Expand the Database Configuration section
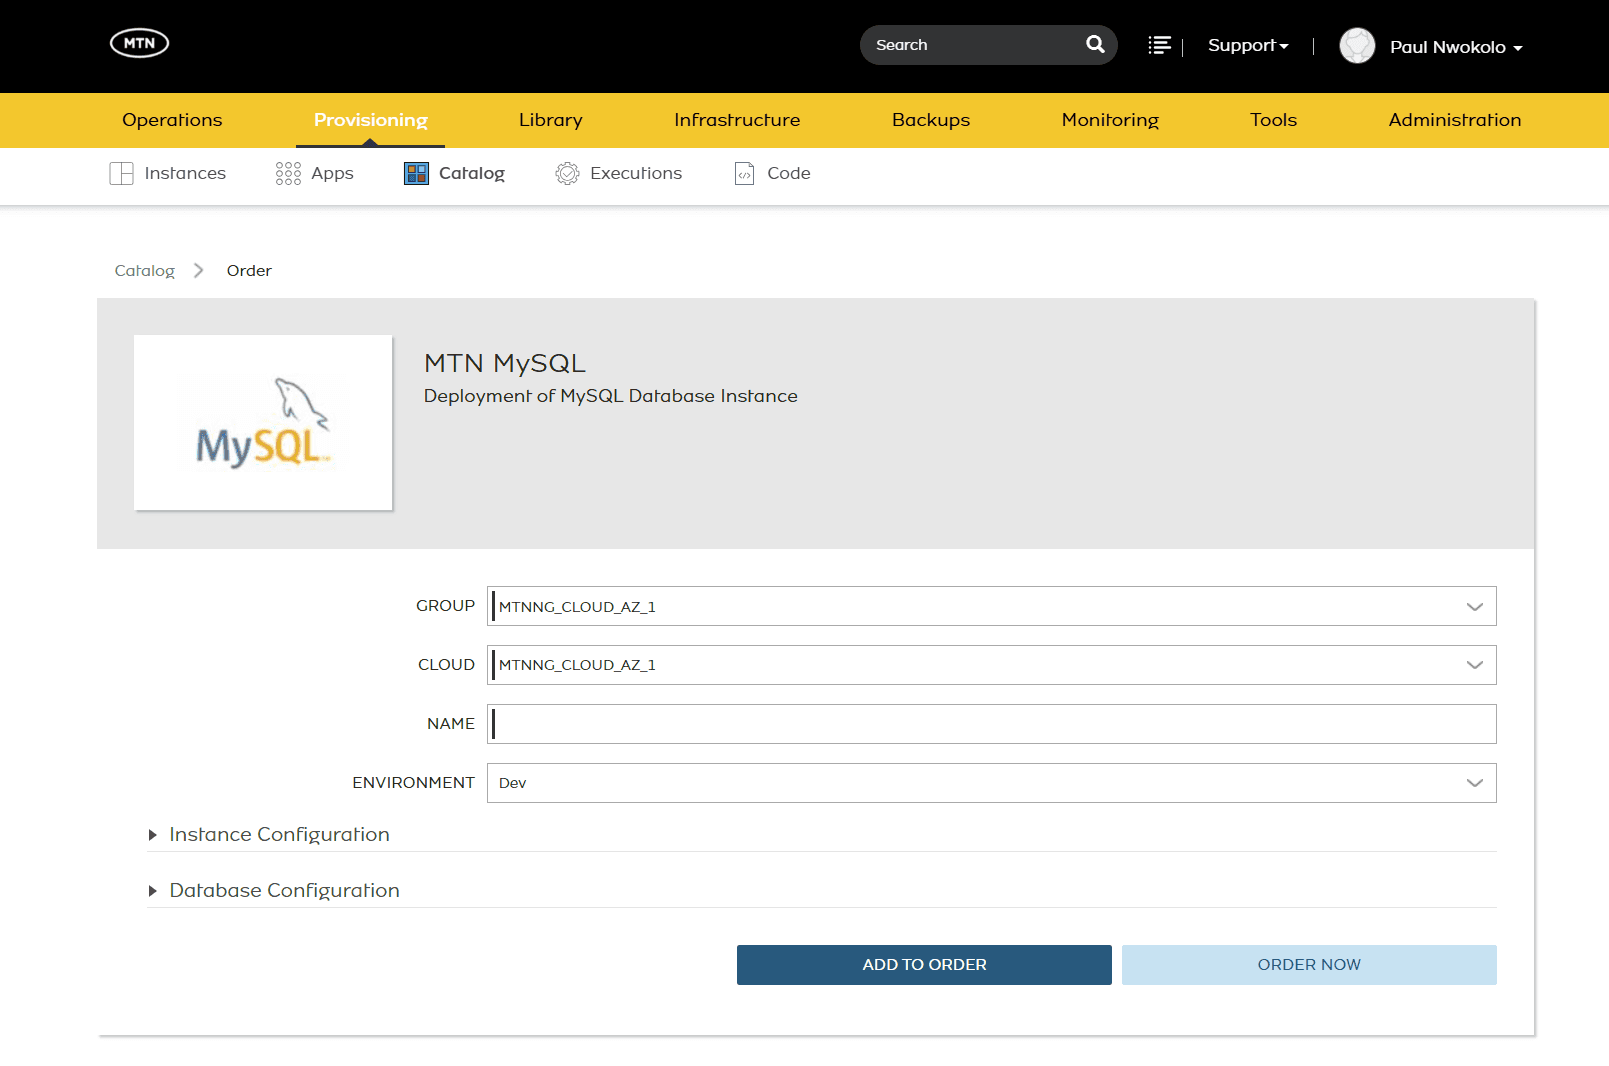This screenshot has height=1066, width=1609. click(x=284, y=890)
